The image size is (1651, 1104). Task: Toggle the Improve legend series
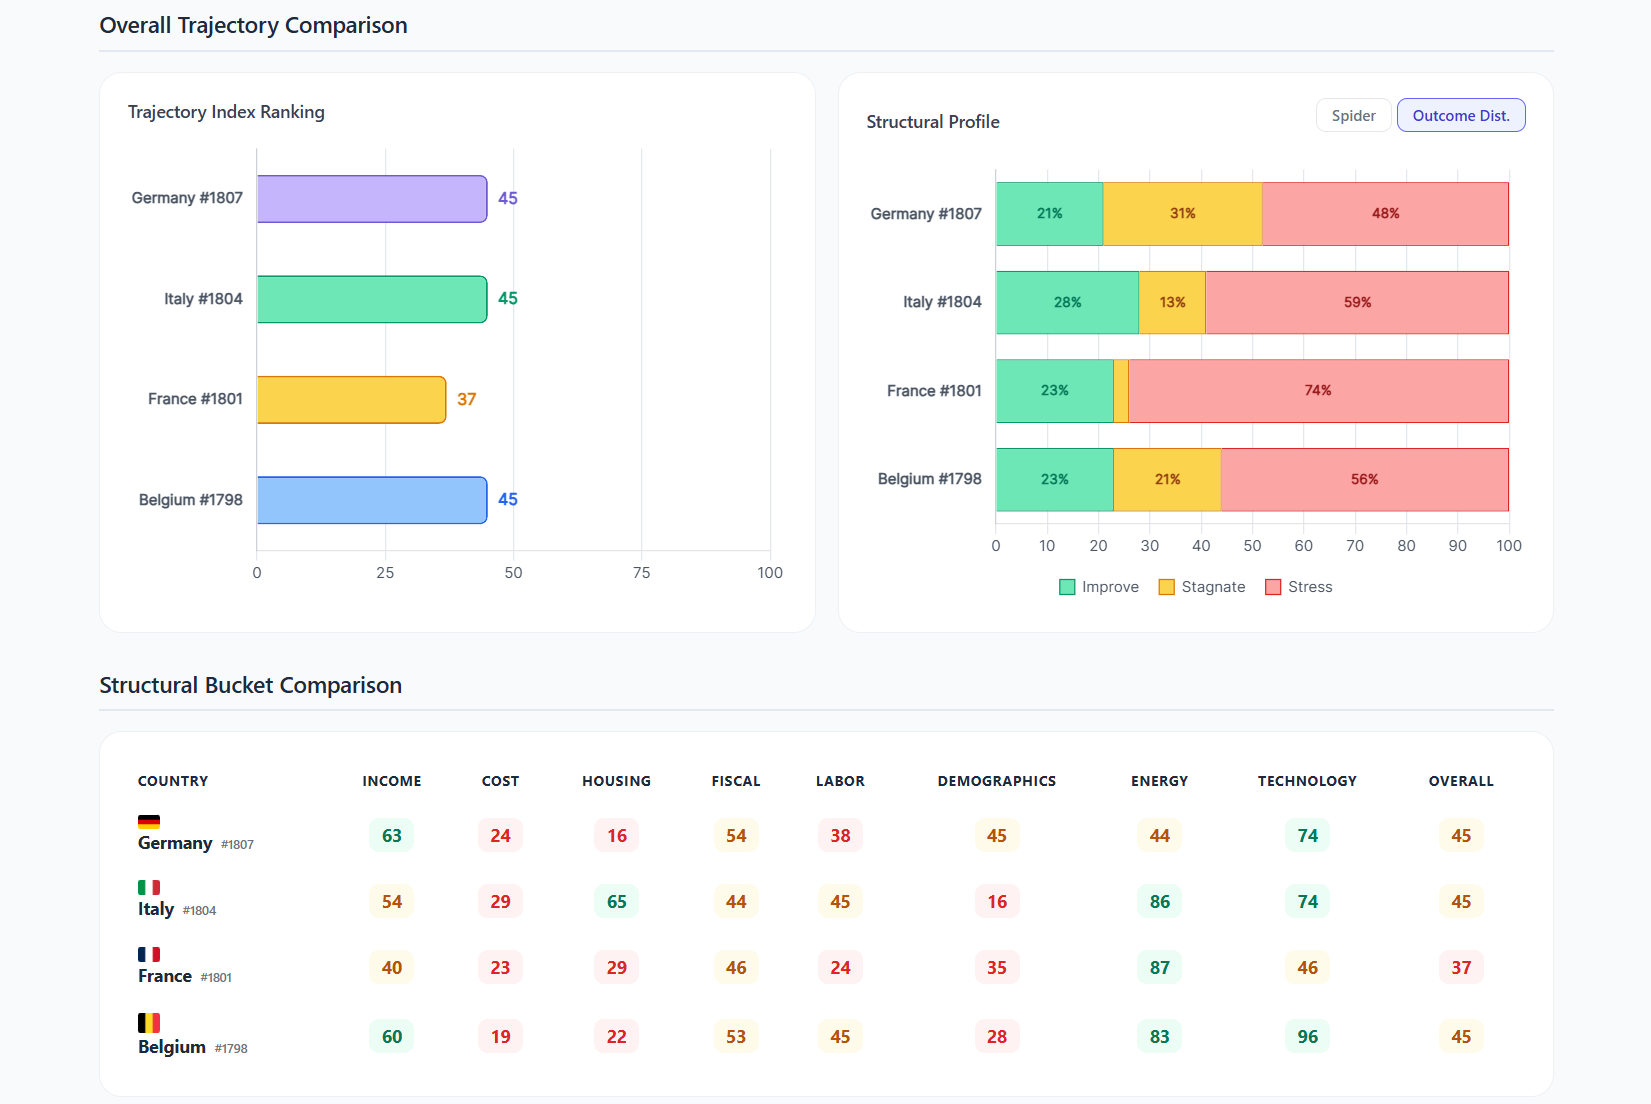tap(1099, 587)
